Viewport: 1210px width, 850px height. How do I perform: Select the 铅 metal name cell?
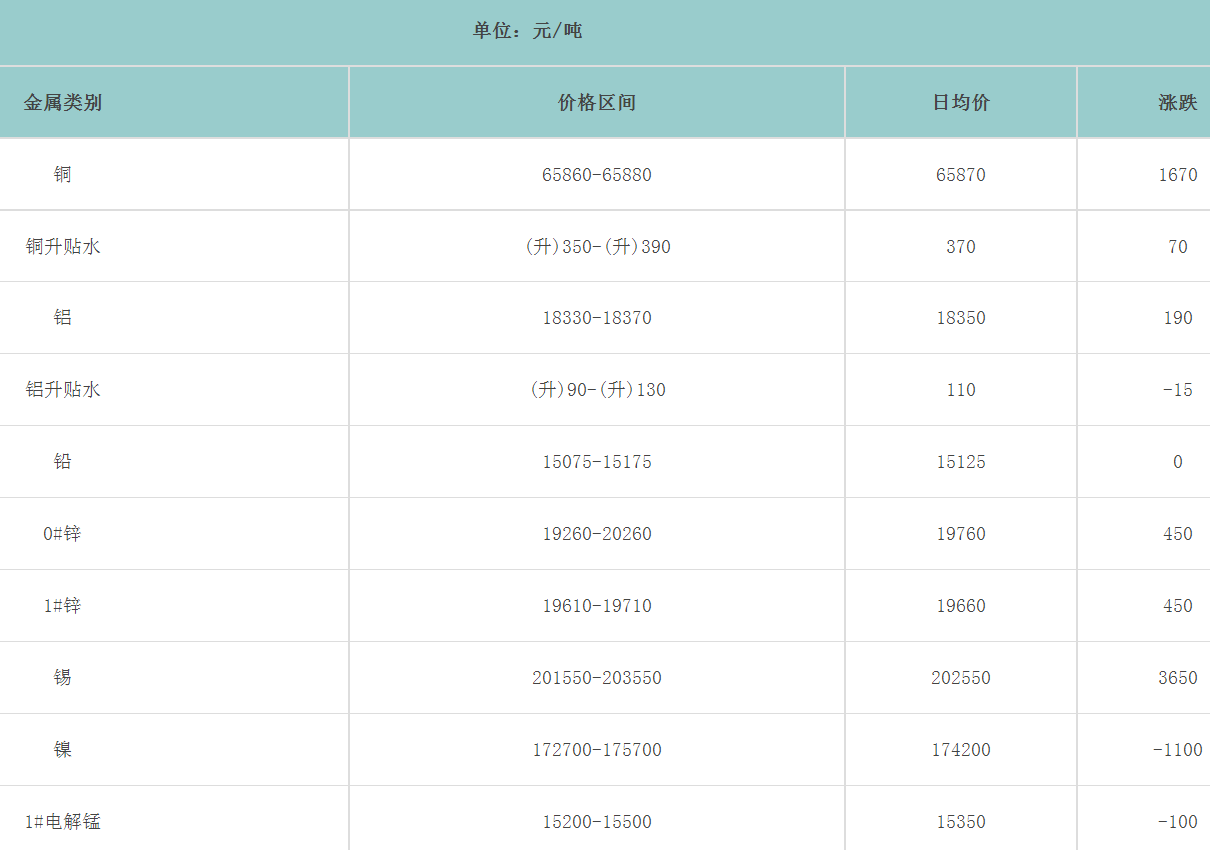[63, 462]
